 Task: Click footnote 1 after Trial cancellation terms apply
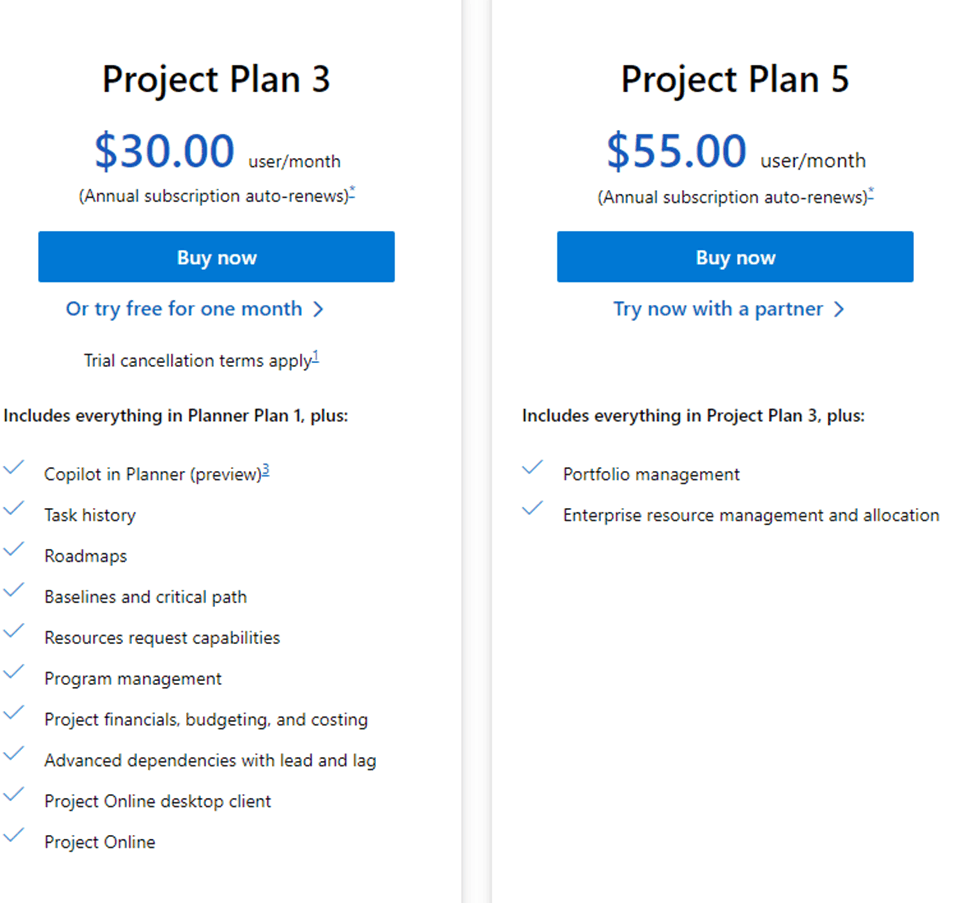point(314,355)
